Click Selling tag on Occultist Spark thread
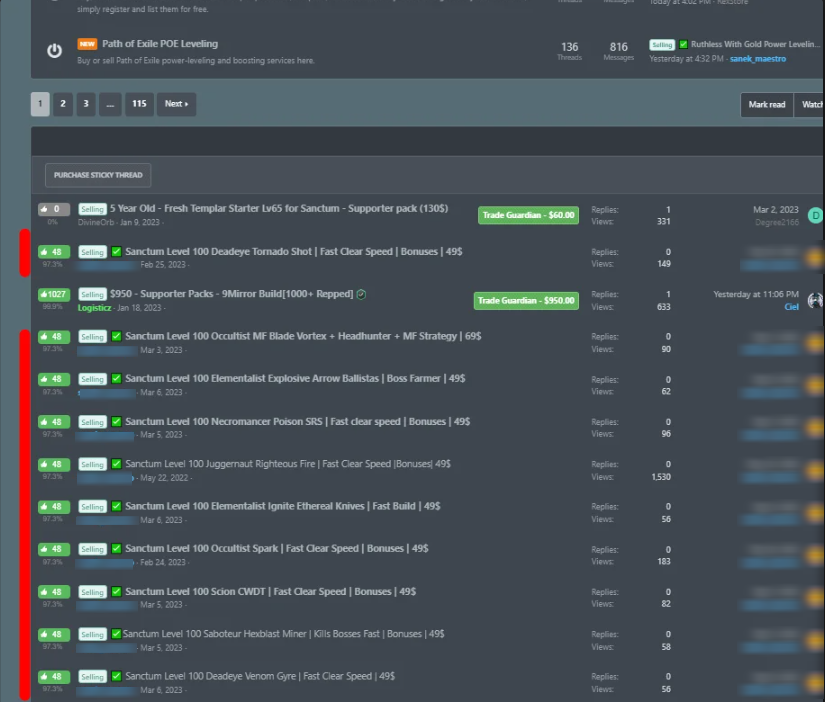The width and height of the screenshot is (825, 702). (93, 549)
